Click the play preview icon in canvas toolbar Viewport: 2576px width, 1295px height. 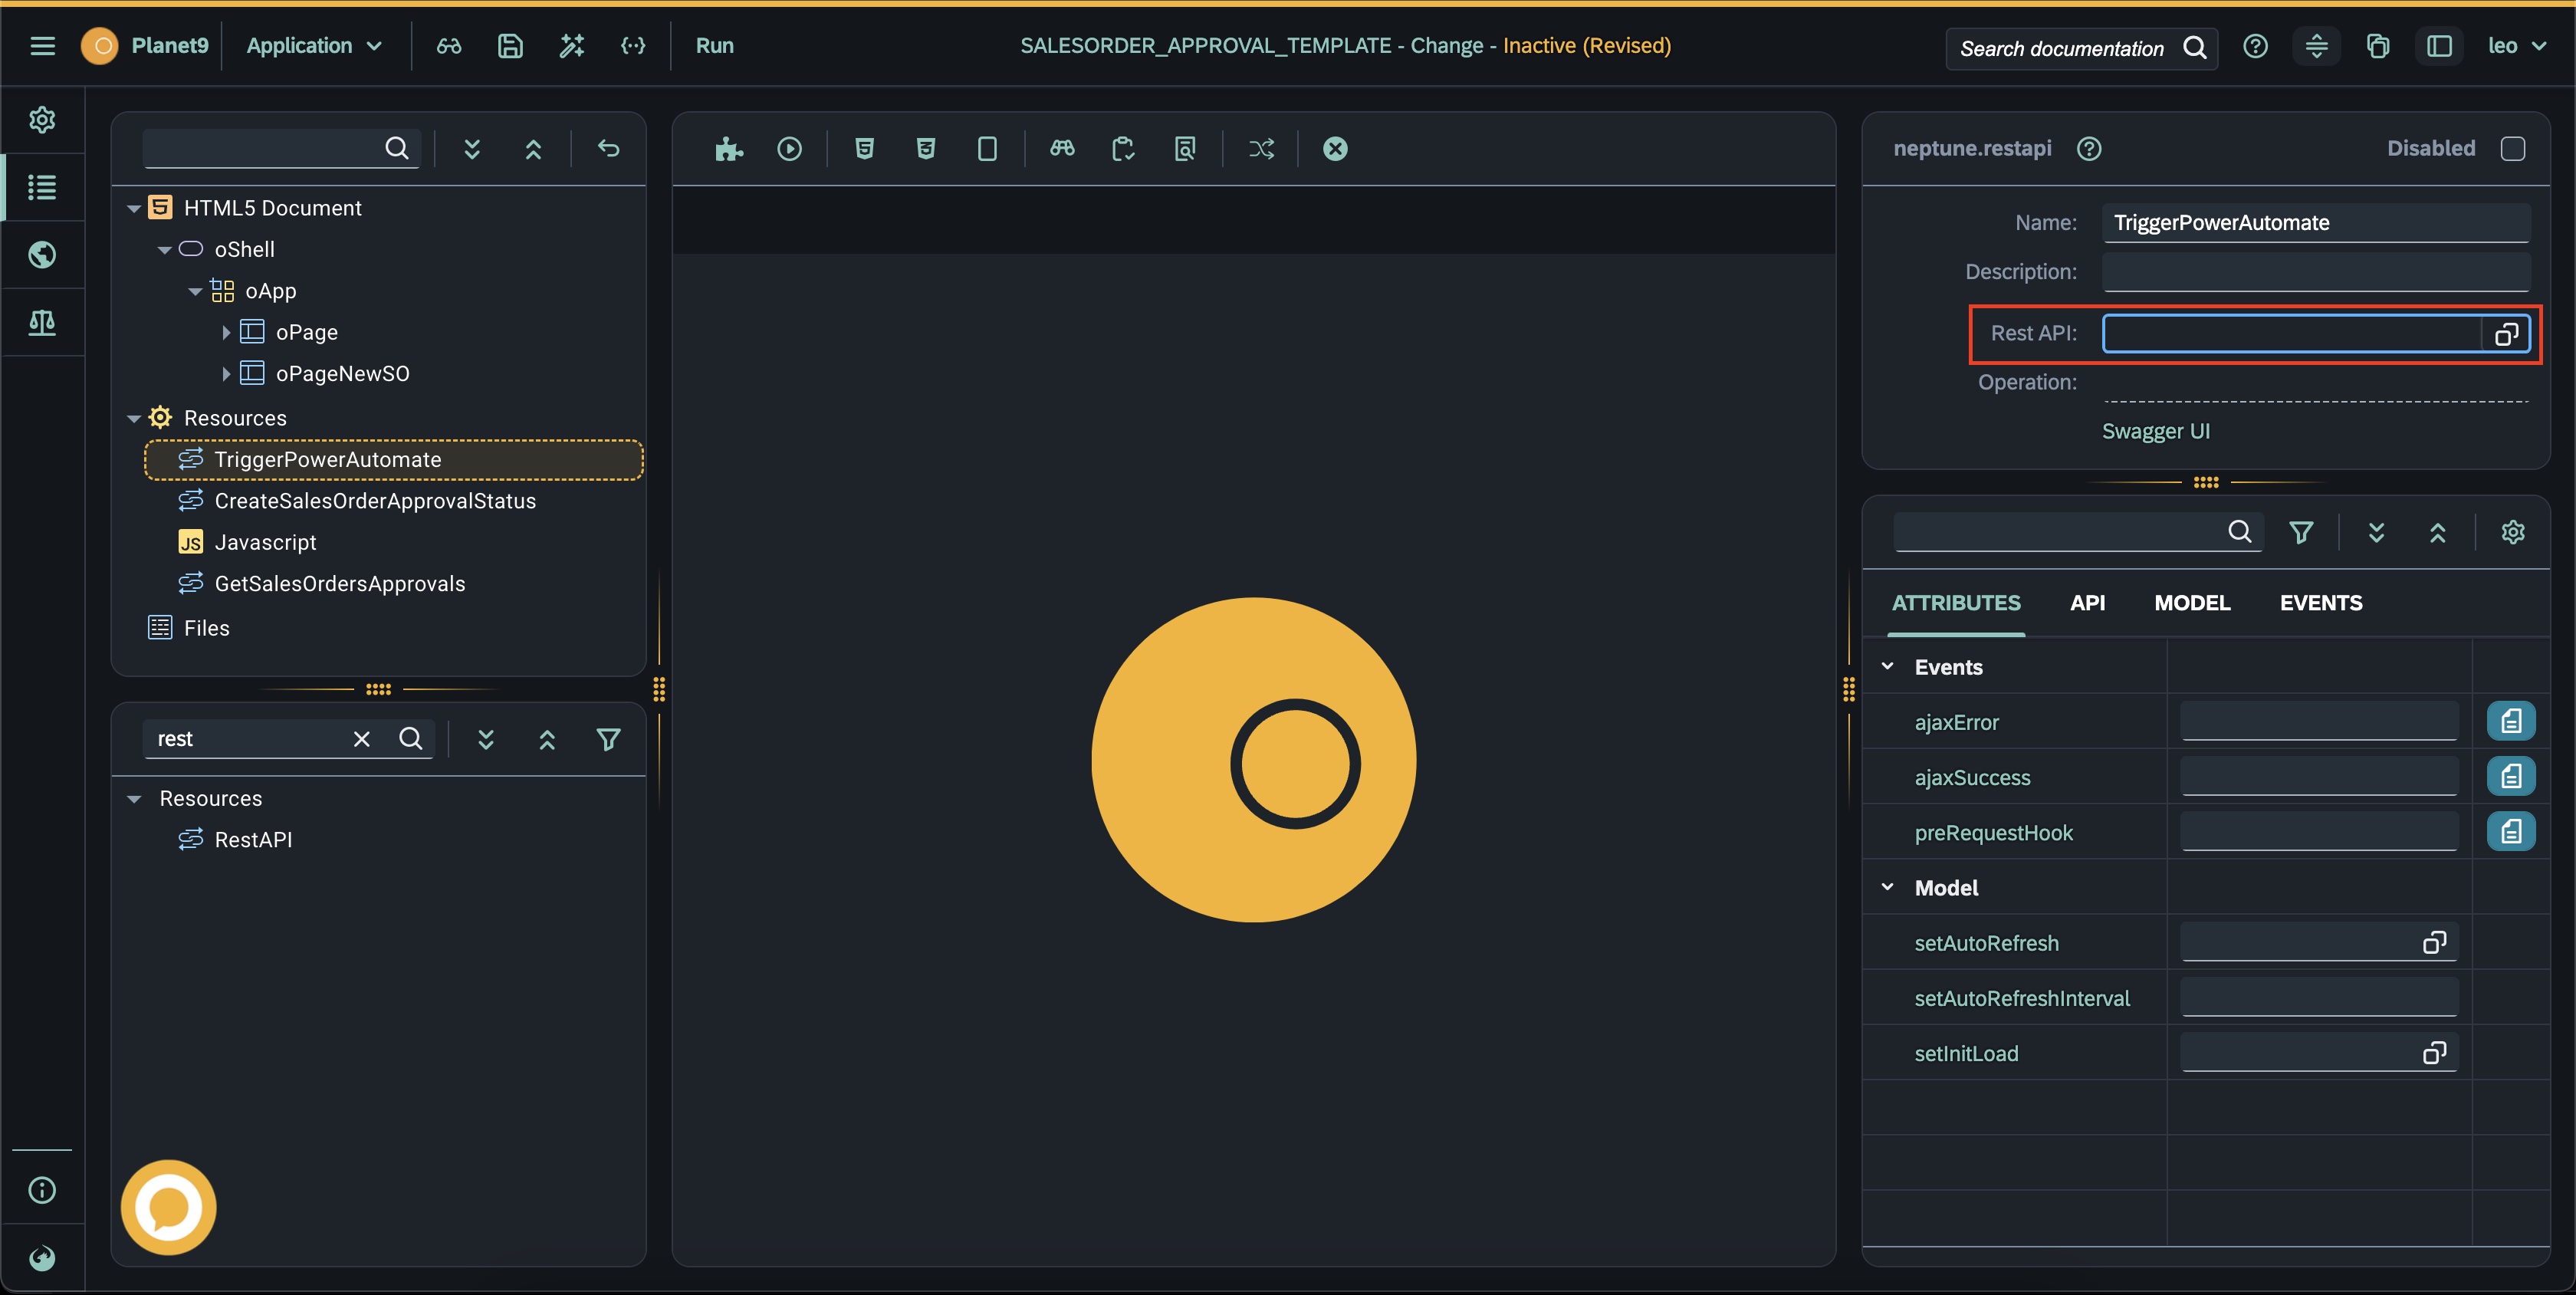(x=789, y=149)
